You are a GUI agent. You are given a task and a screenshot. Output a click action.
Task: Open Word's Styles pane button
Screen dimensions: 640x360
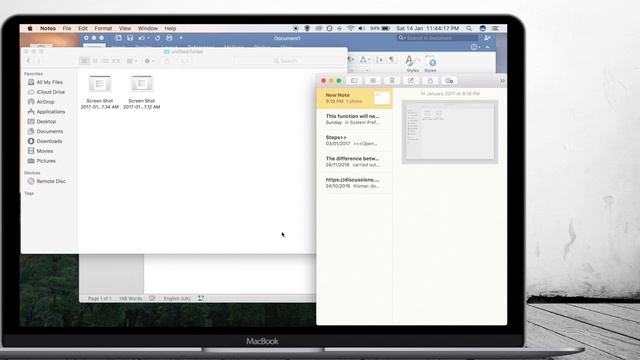pos(431,64)
